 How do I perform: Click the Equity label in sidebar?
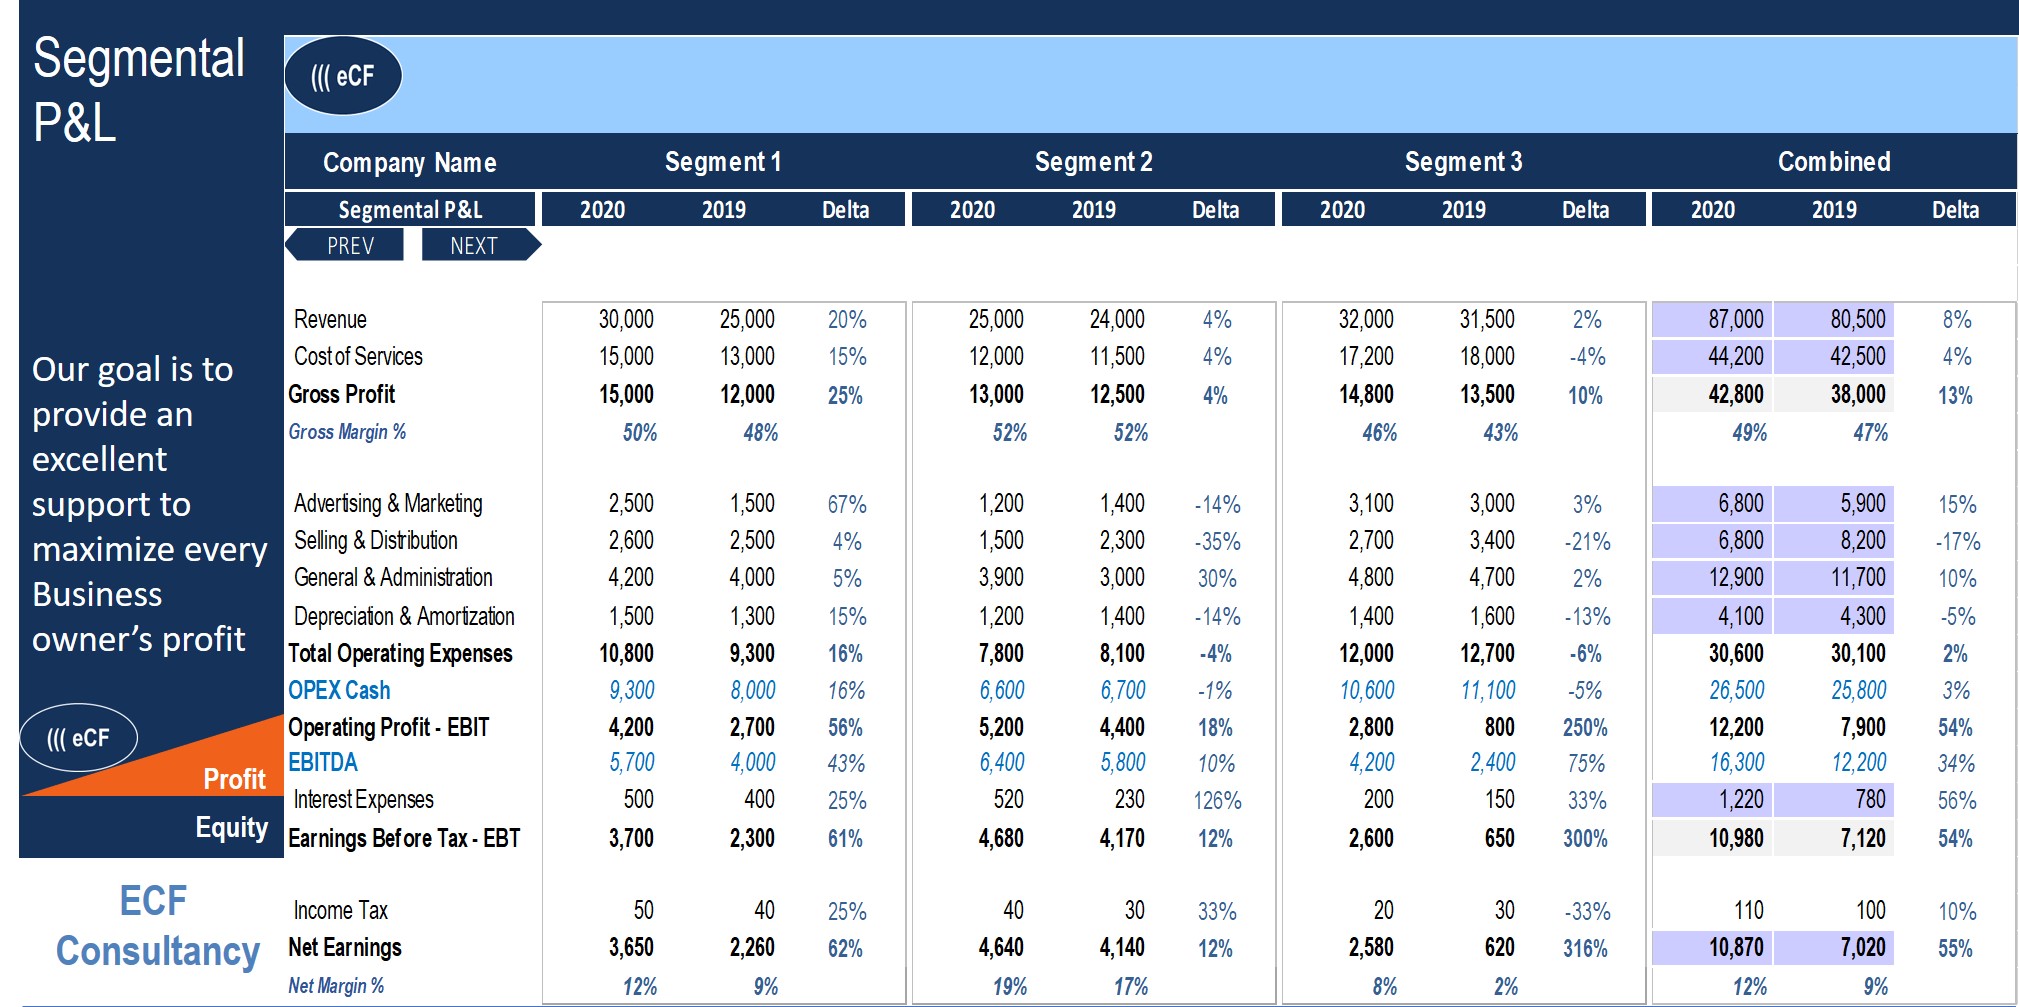tap(232, 828)
